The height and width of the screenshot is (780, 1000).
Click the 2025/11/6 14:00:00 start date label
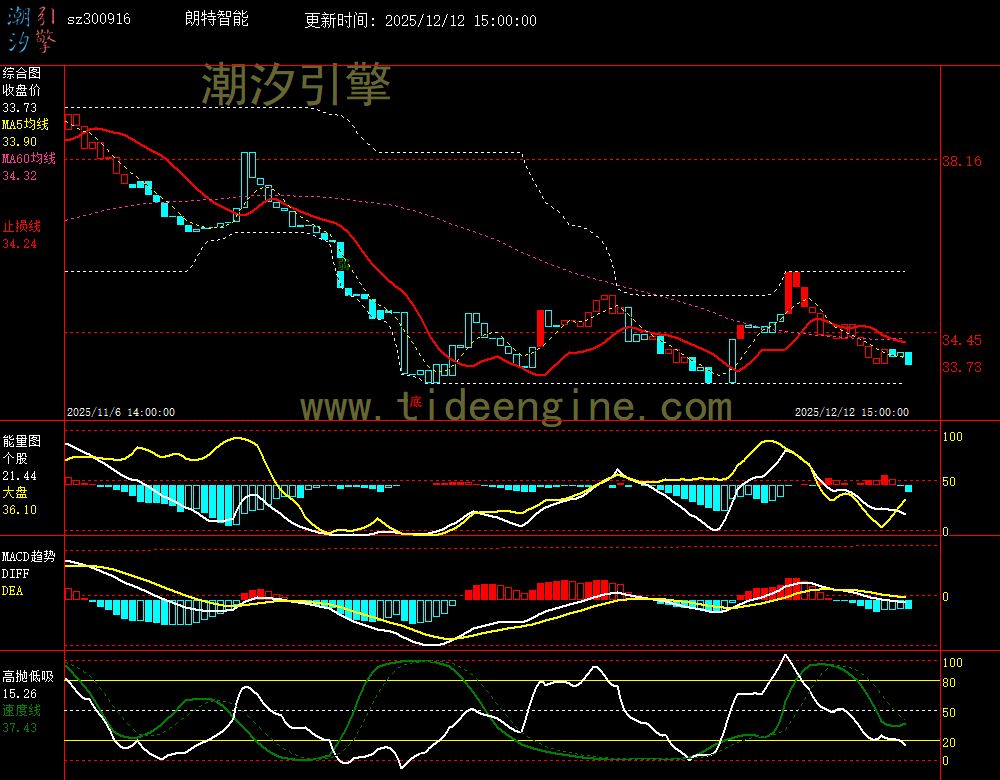[x=121, y=411]
